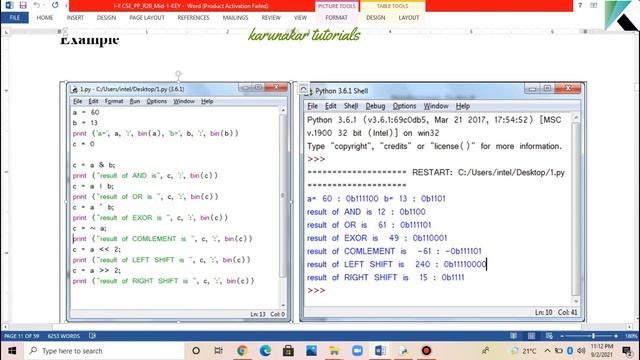Open the FILE tab
Viewport: 640px width, 360px height.
tap(15, 18)
